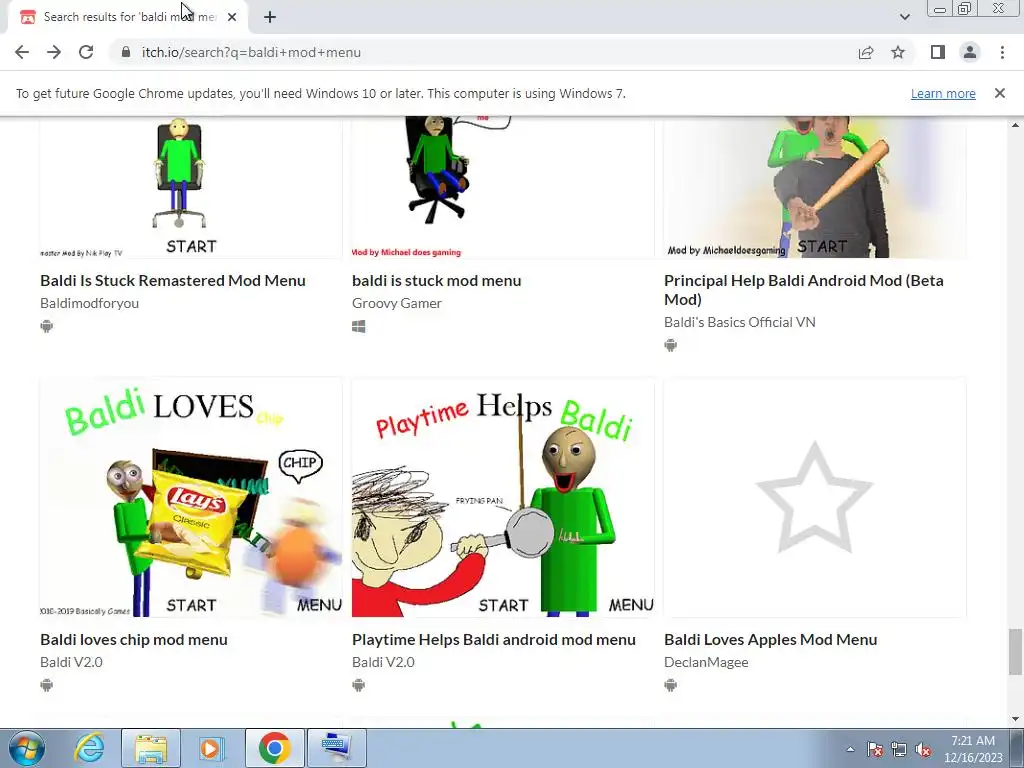
Task: Open baldi is stuck mod menu title
Action: tap(436, 281)
